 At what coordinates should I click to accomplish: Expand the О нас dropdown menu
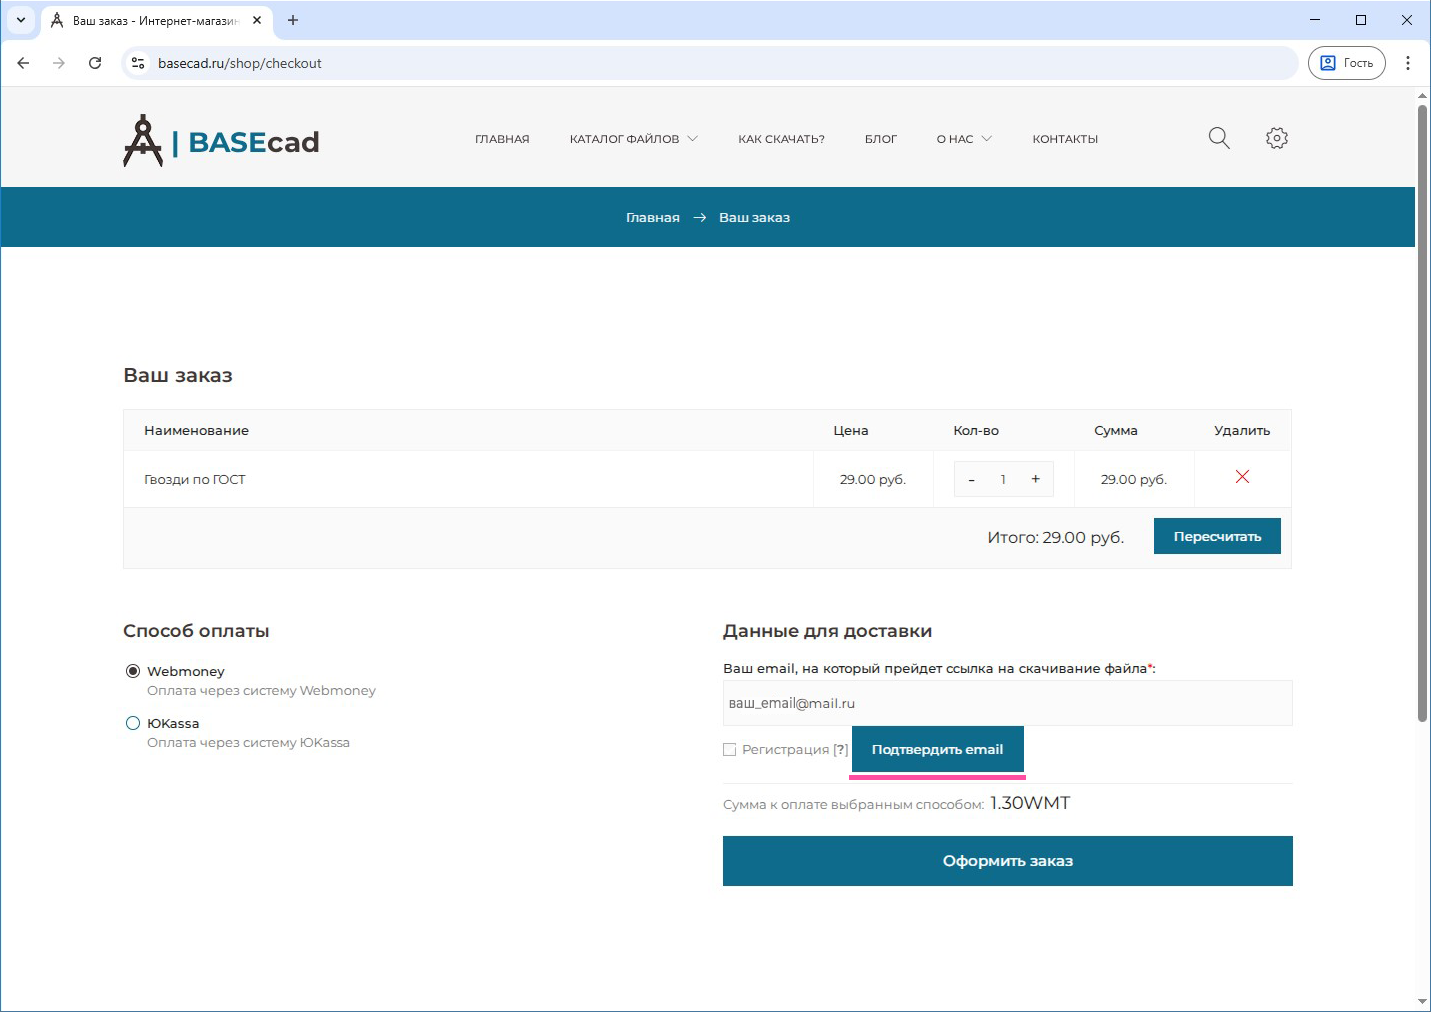pyautogui.click(x=963, y=139)
